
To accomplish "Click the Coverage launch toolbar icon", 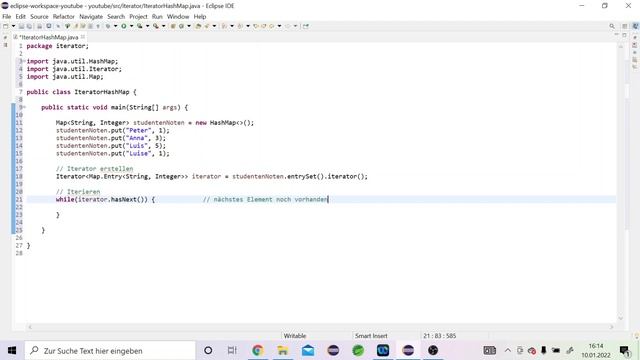I will tap(140, 26).
